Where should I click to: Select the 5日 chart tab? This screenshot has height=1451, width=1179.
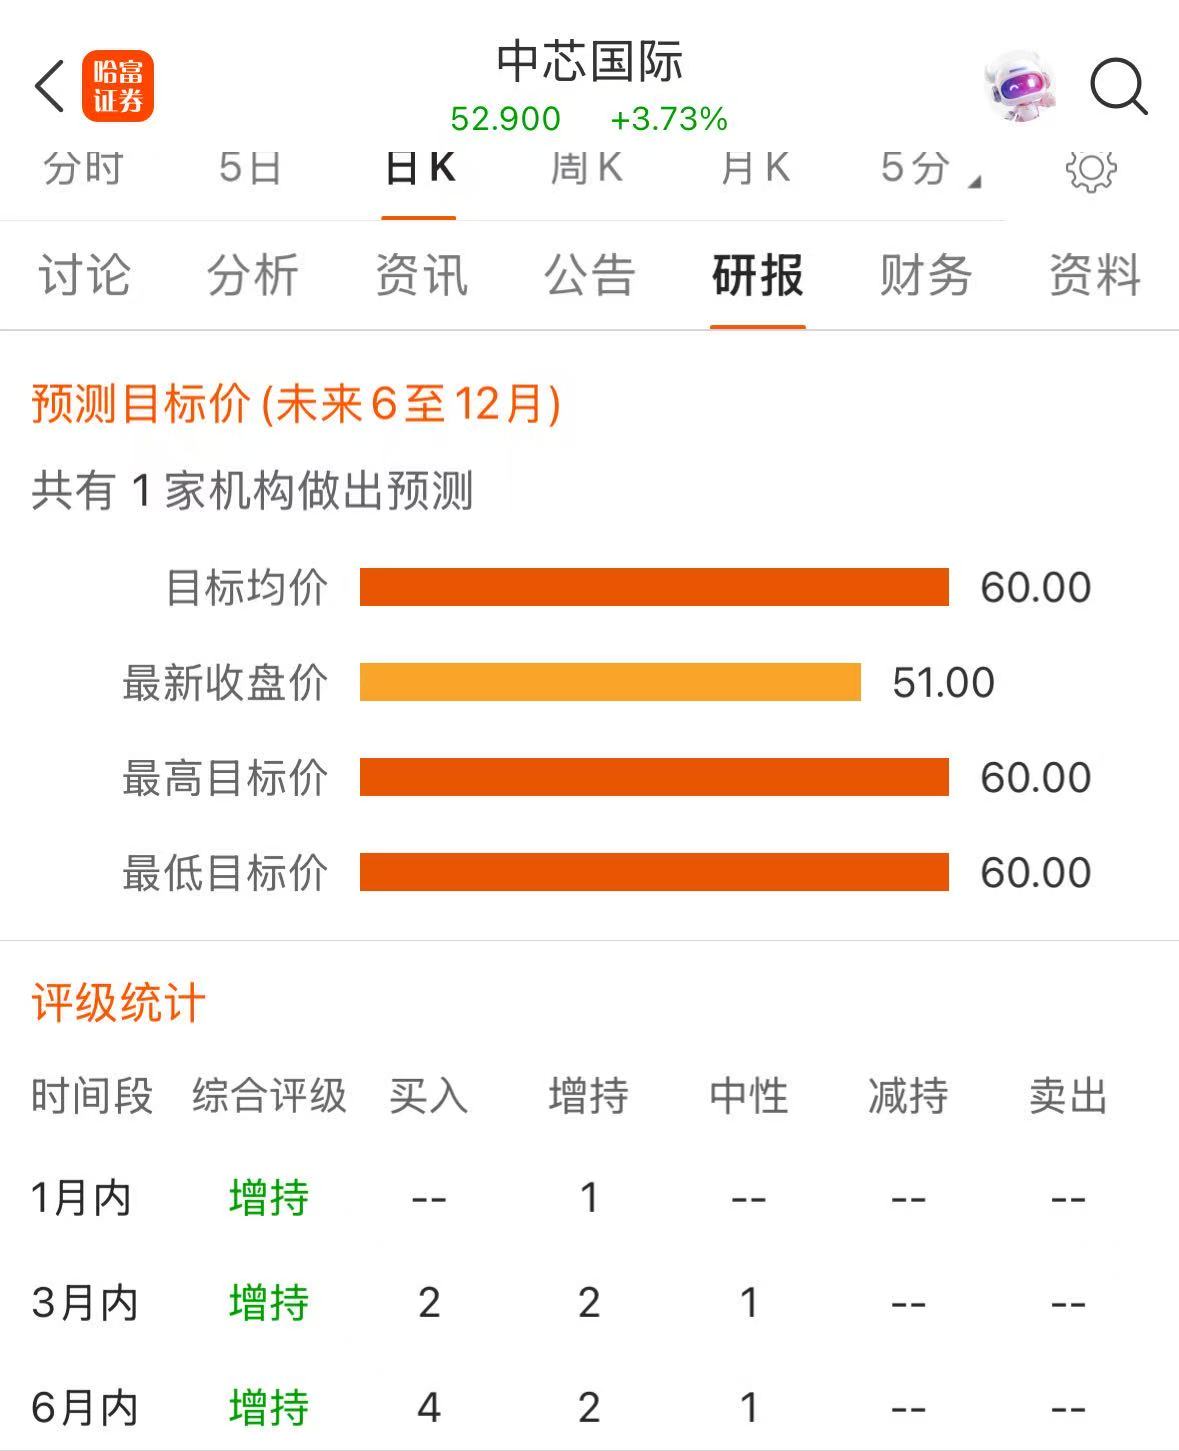[x=250, y=169]
